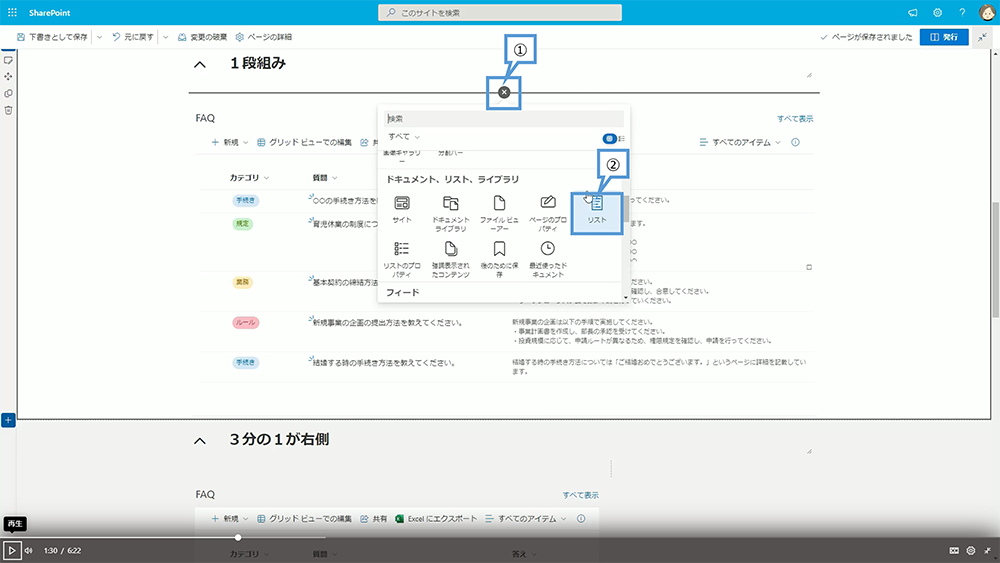Click 元に戻す undo command
This screenshot has height=563, width=1000.
coord(133,37)
